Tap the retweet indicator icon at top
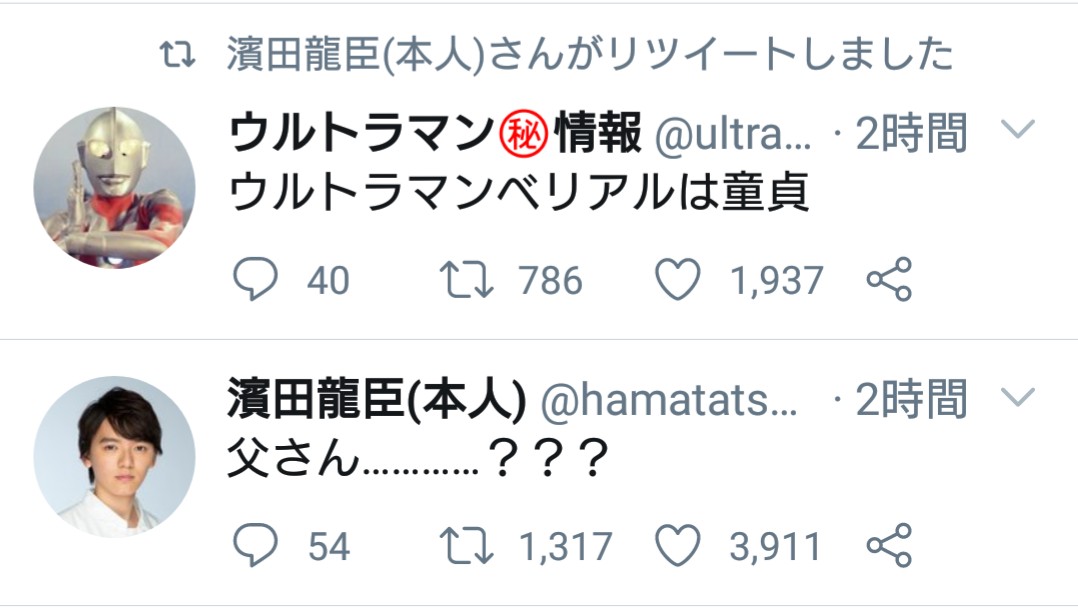The width and height of the screenshot is (1078, 614). [x=178, y=55]
